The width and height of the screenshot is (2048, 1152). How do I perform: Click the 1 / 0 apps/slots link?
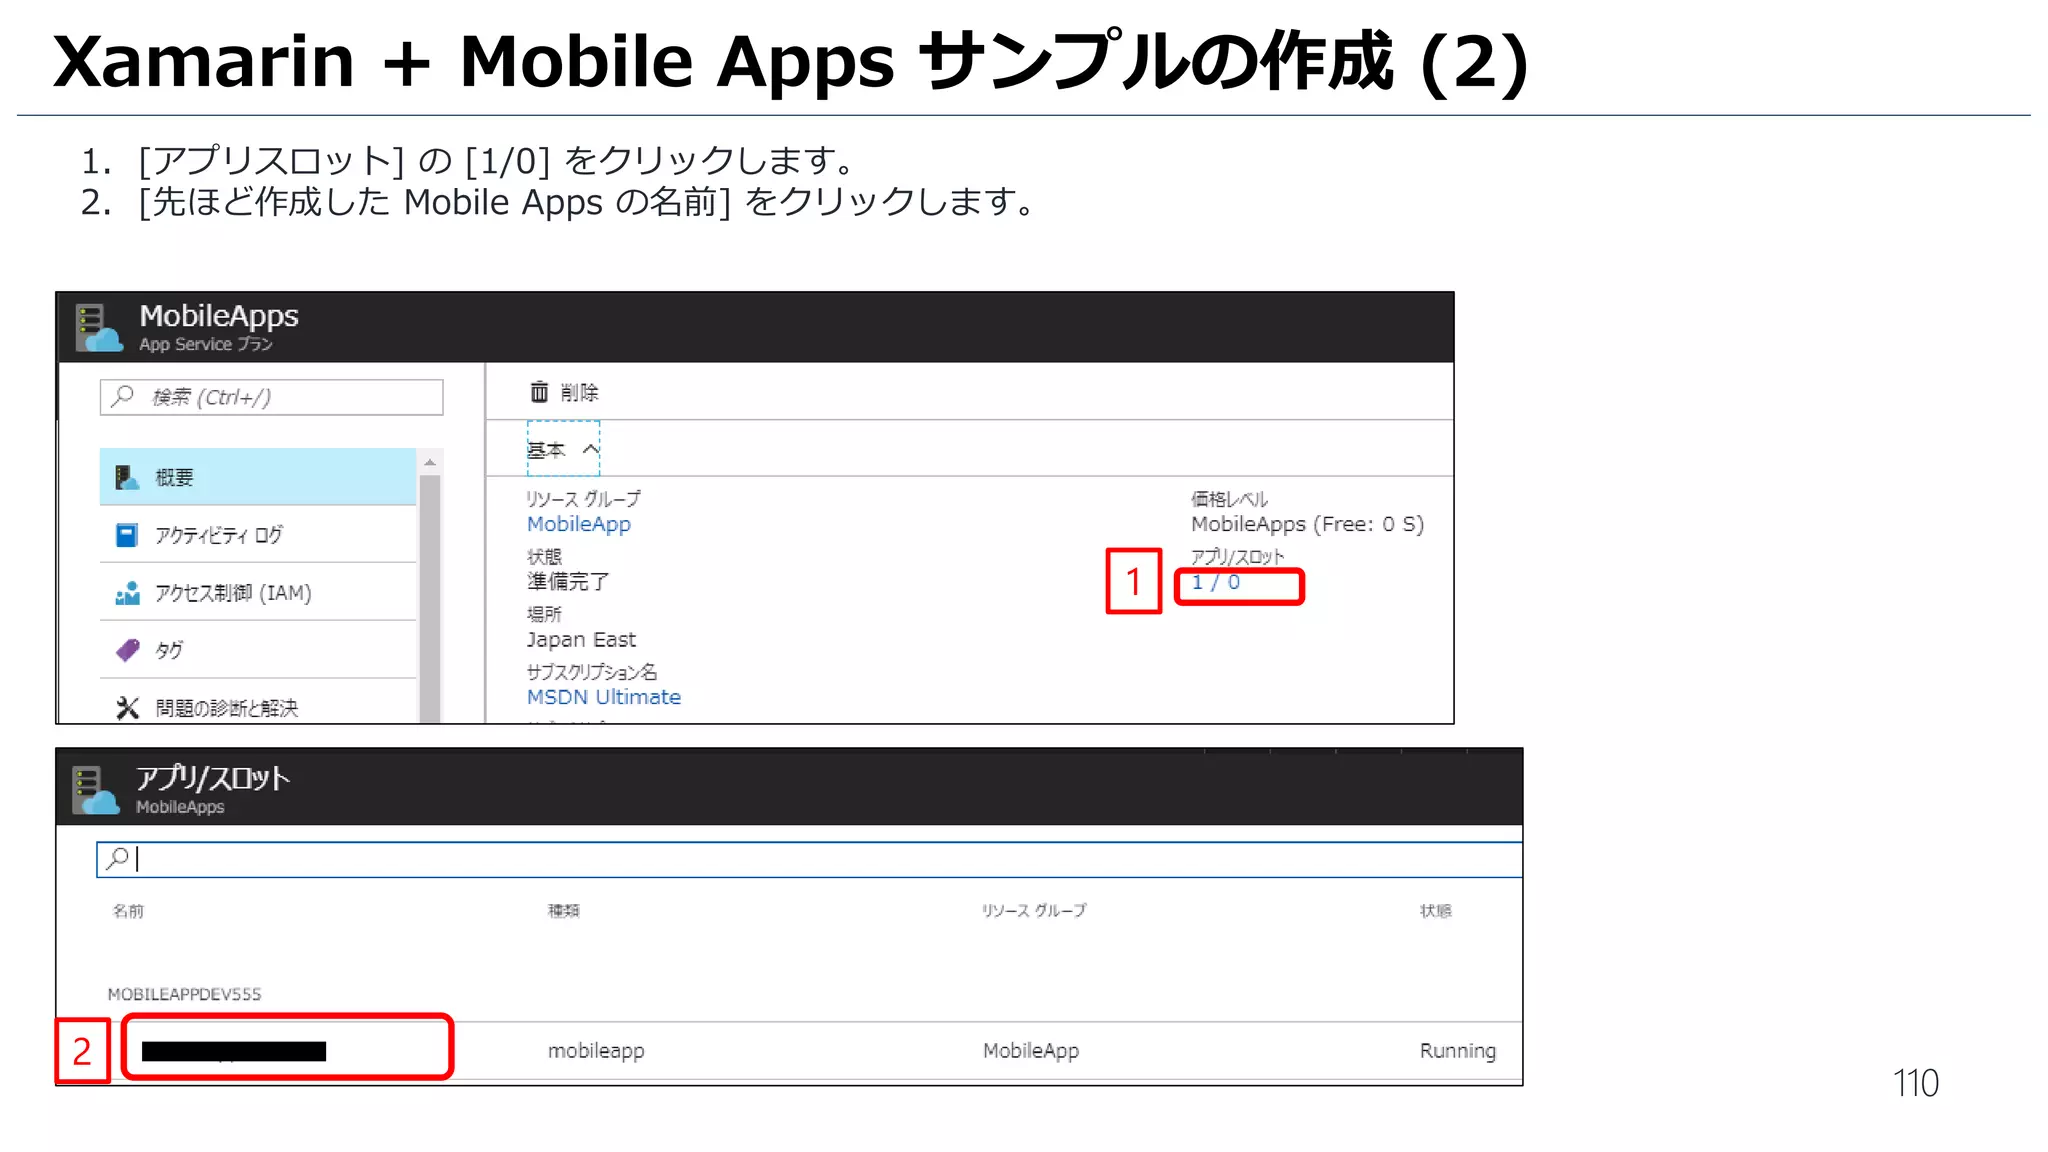coord(1215,582)
